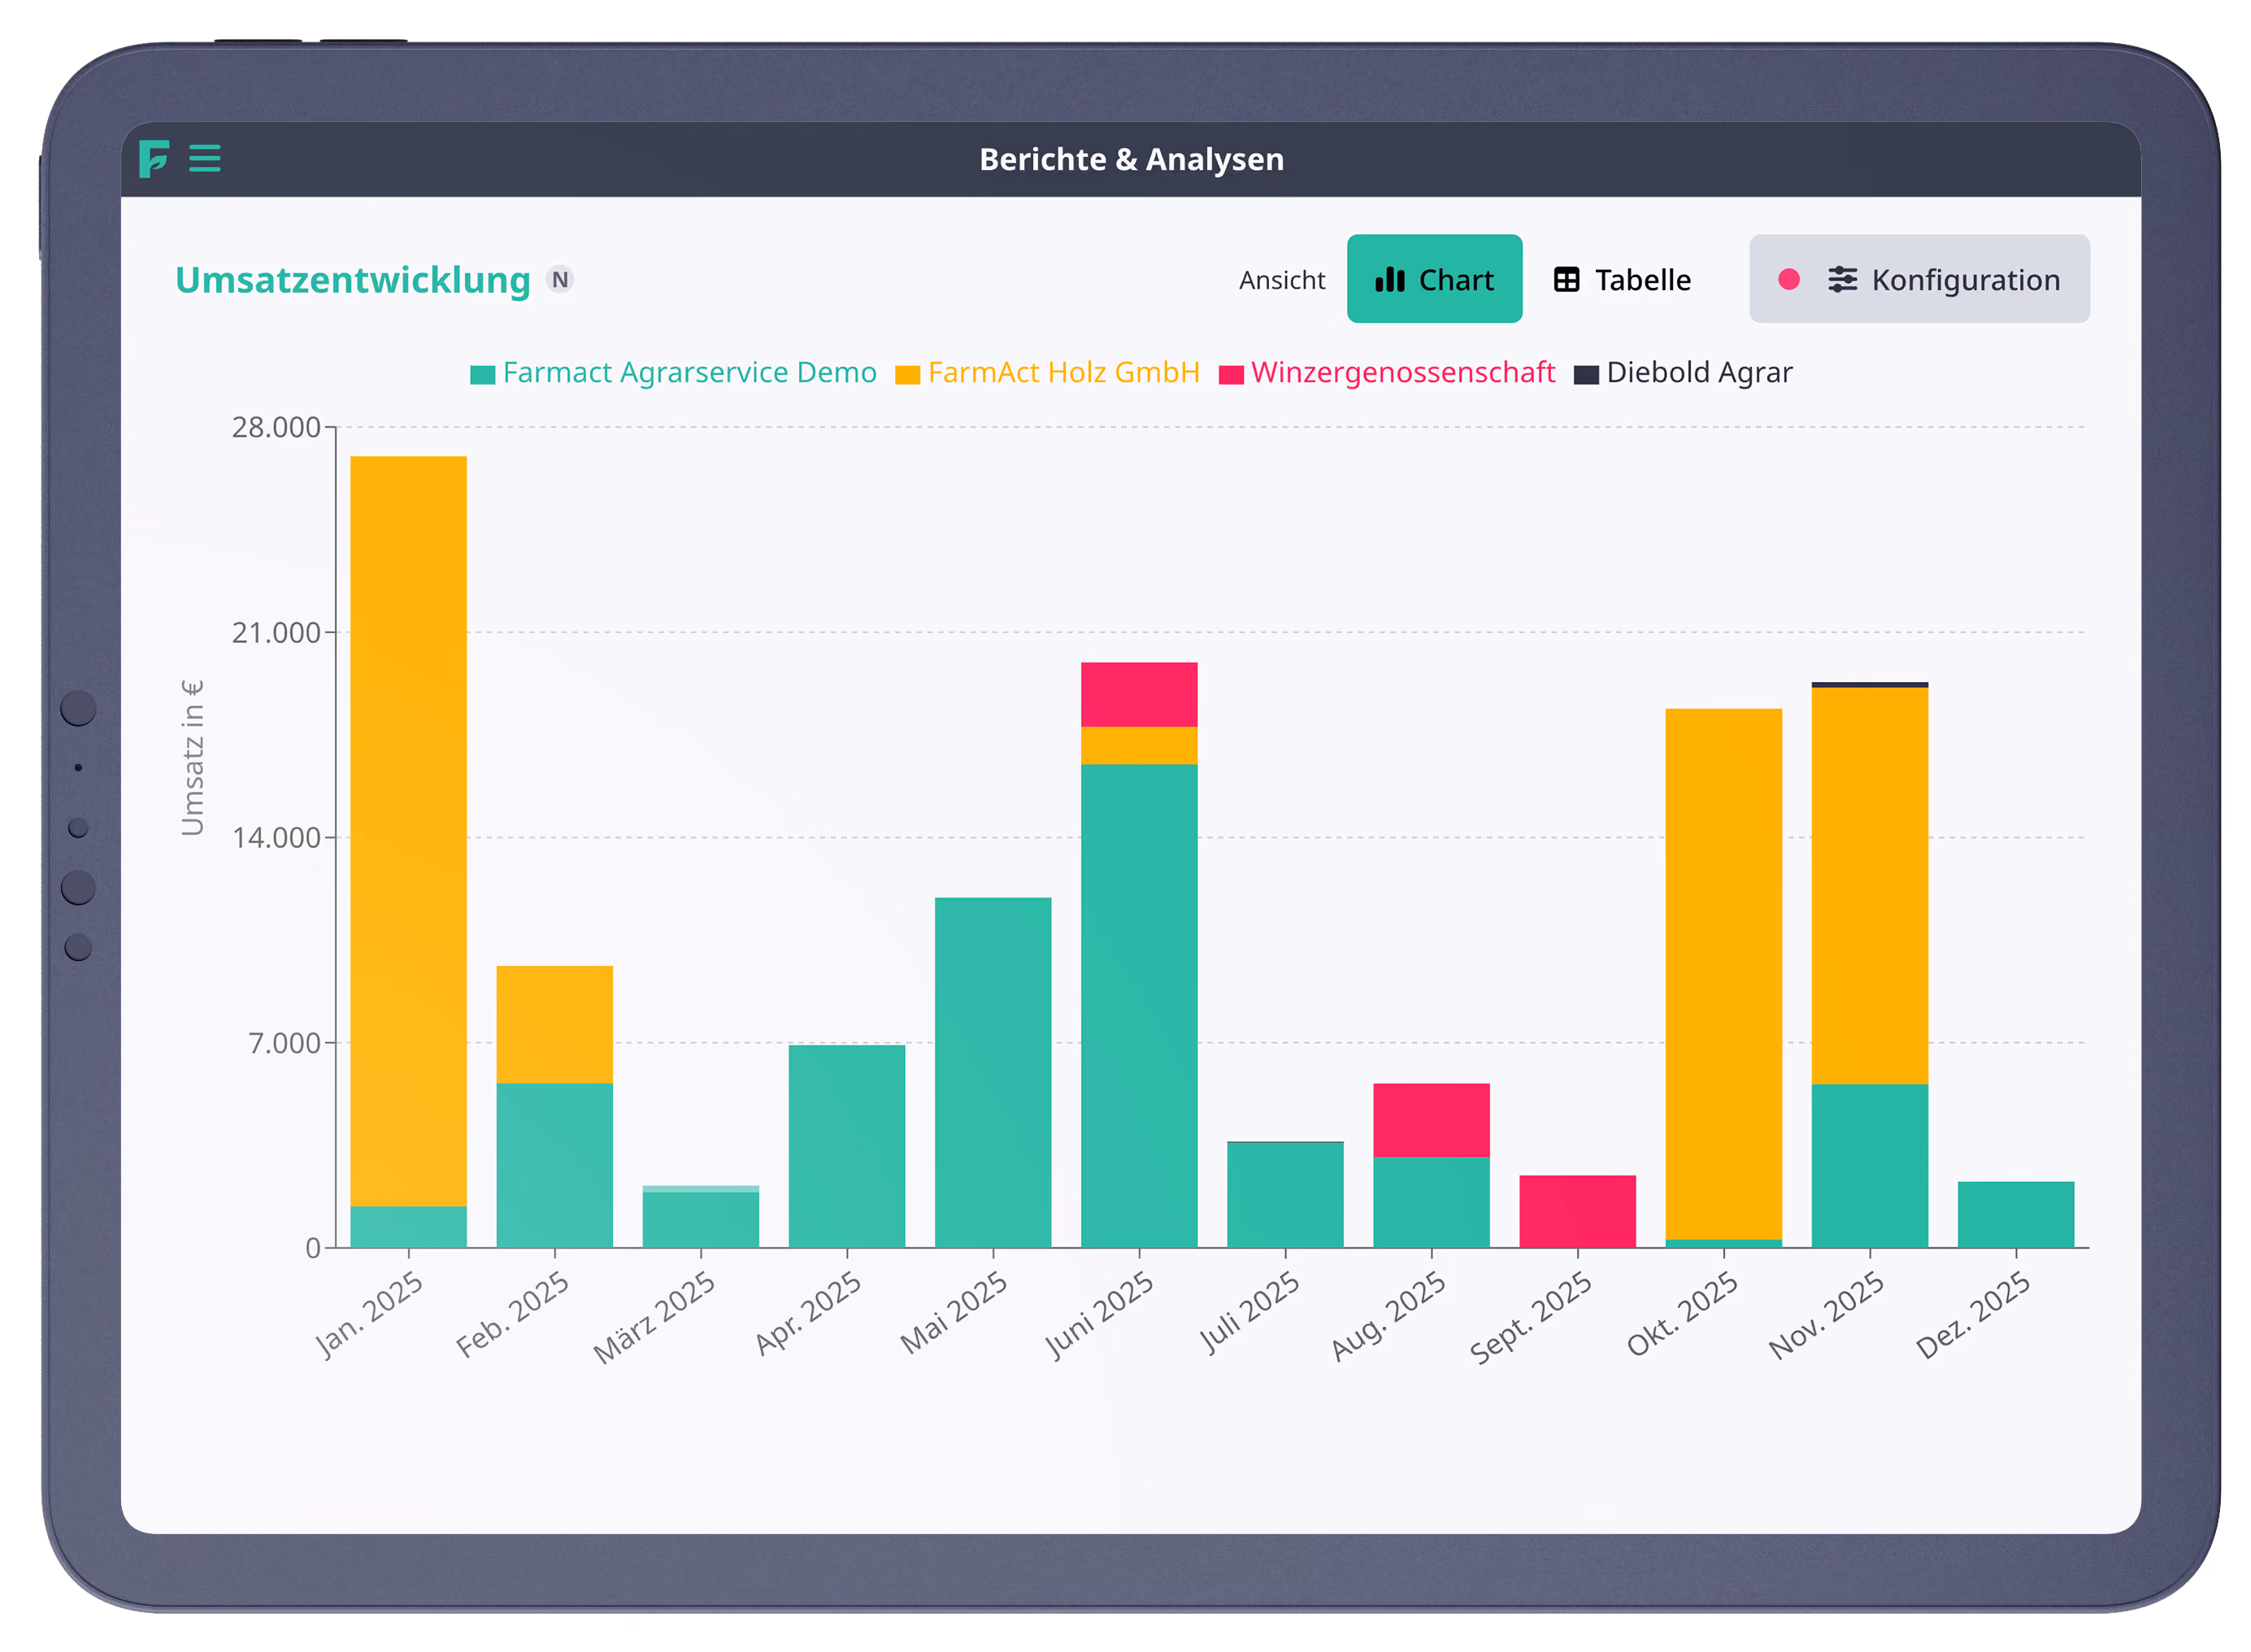Click the Berichte & Analysen title

1131,159
